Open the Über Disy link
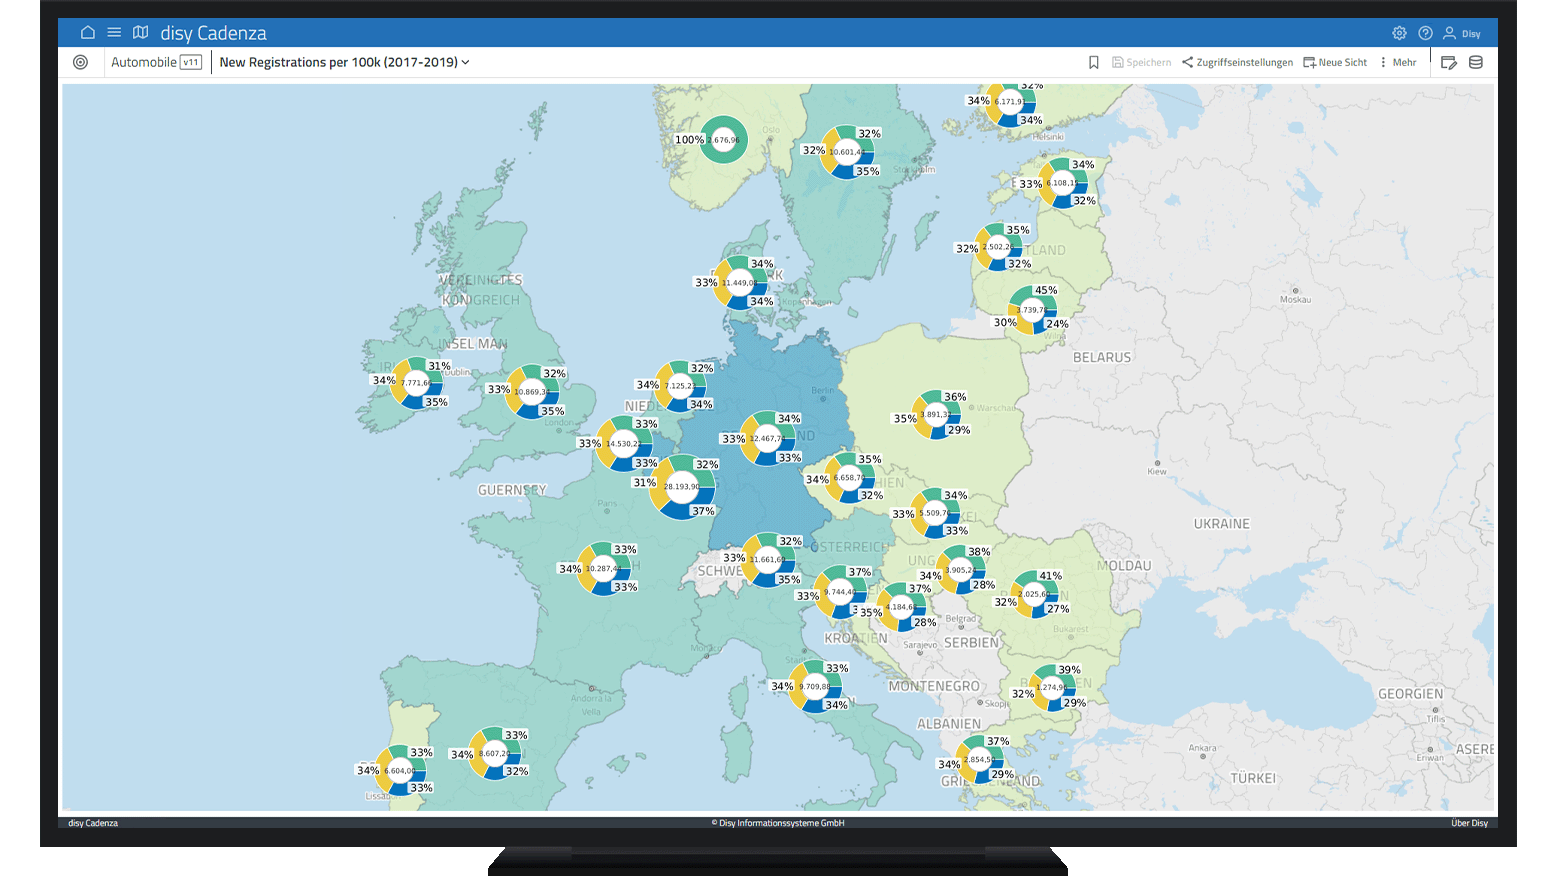 click(1469, 823)
